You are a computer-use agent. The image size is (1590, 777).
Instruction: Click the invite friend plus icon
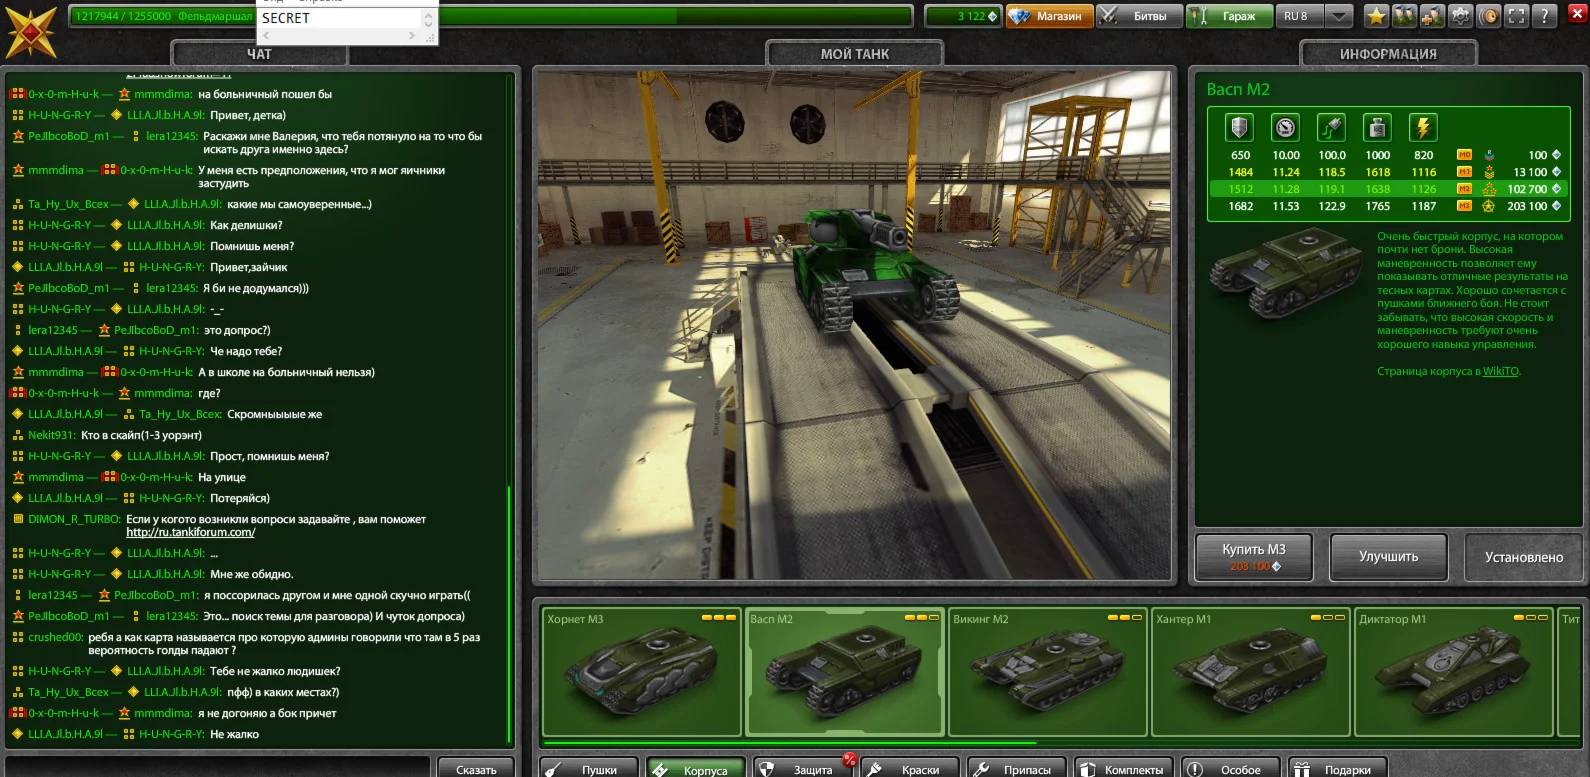tap(1433, 16)
